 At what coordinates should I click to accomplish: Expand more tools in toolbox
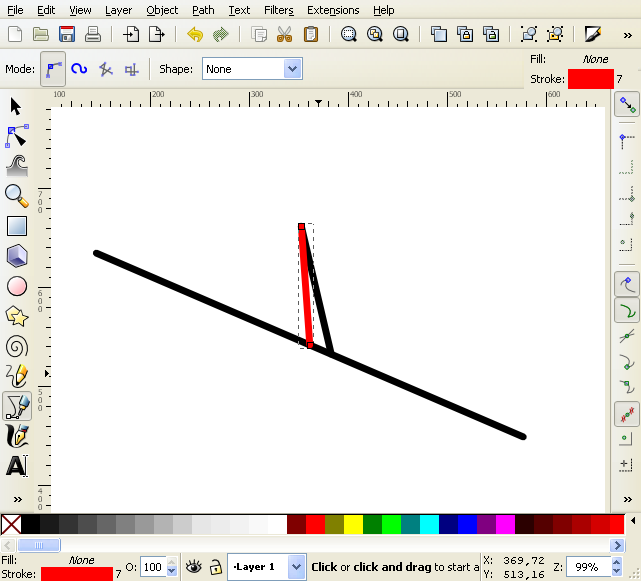18,499
